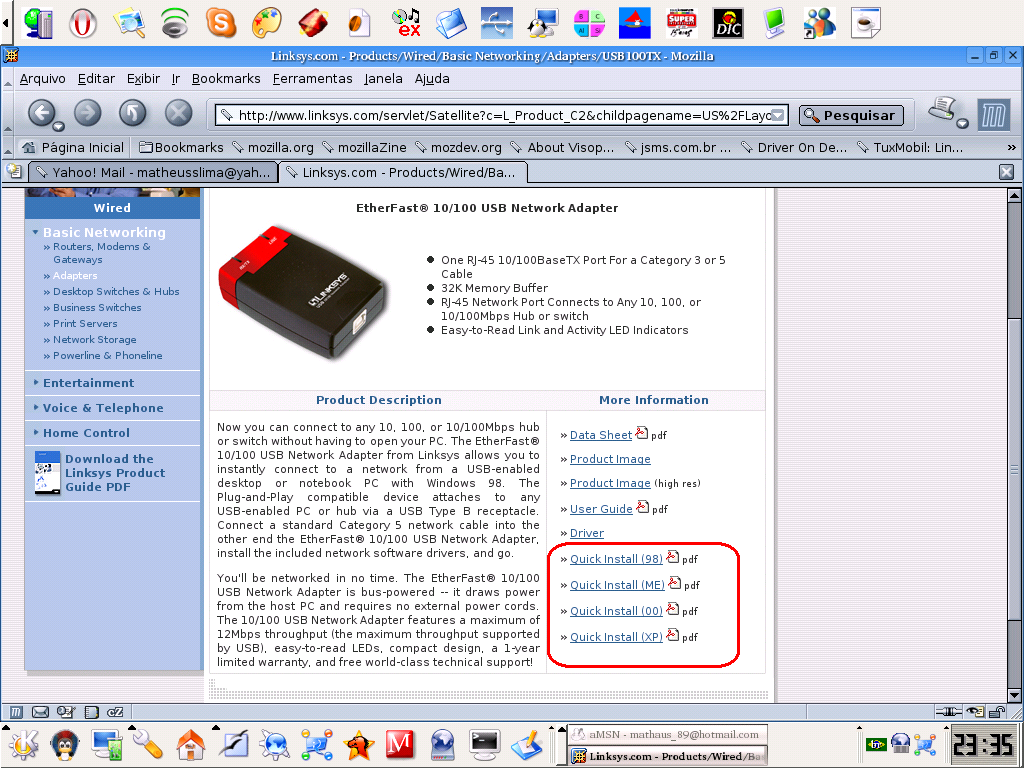Screen dimensions: 1024x768
Task: Open the paint palette application icon
Action: click(x=266, y=23)
